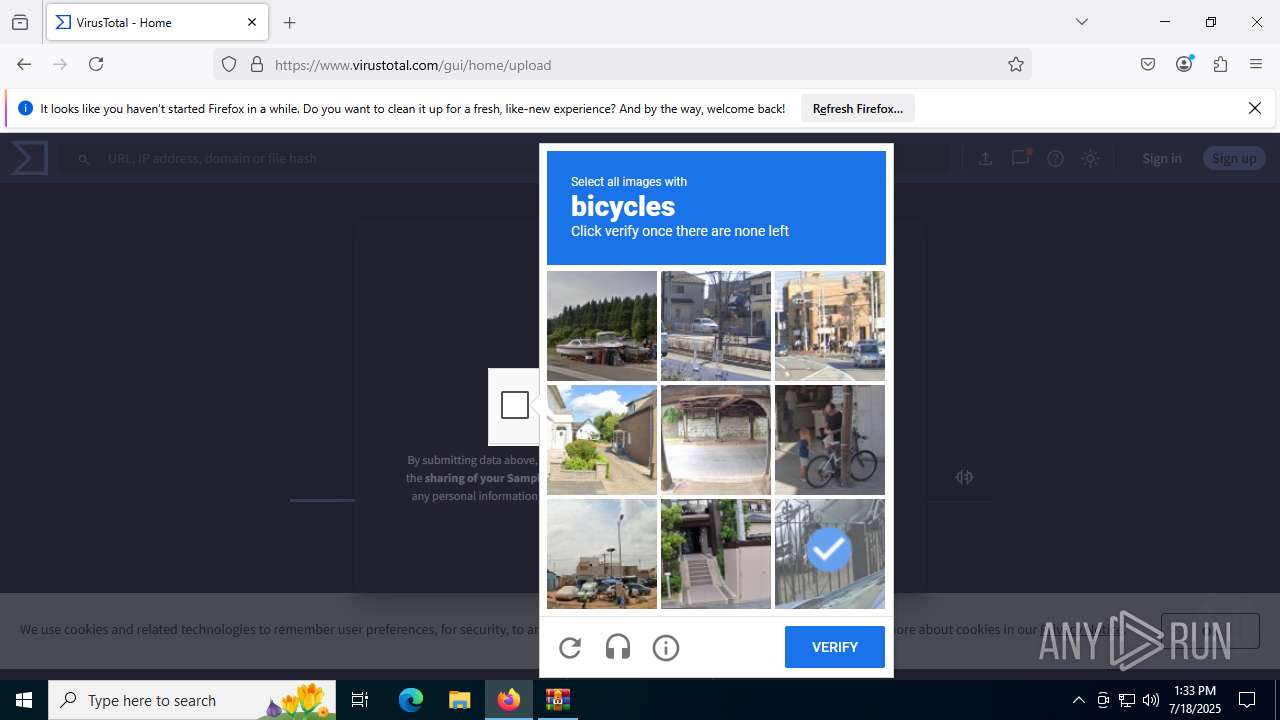Open the list all tabs dropdown
This screenshot has width=1280, height=720.
(x=1081, y=22)
